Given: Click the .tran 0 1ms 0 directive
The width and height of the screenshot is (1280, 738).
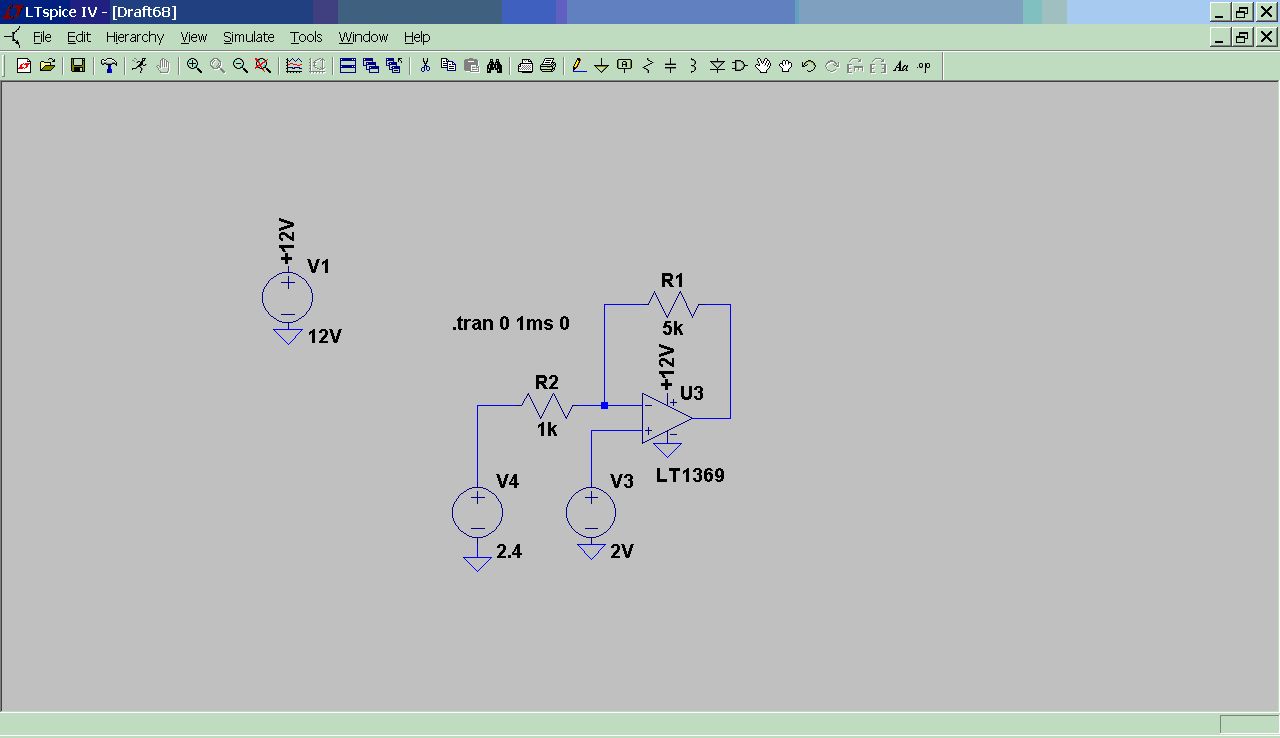Looking at the screenshot, I should pyautogui.click(x=510, y=324).
